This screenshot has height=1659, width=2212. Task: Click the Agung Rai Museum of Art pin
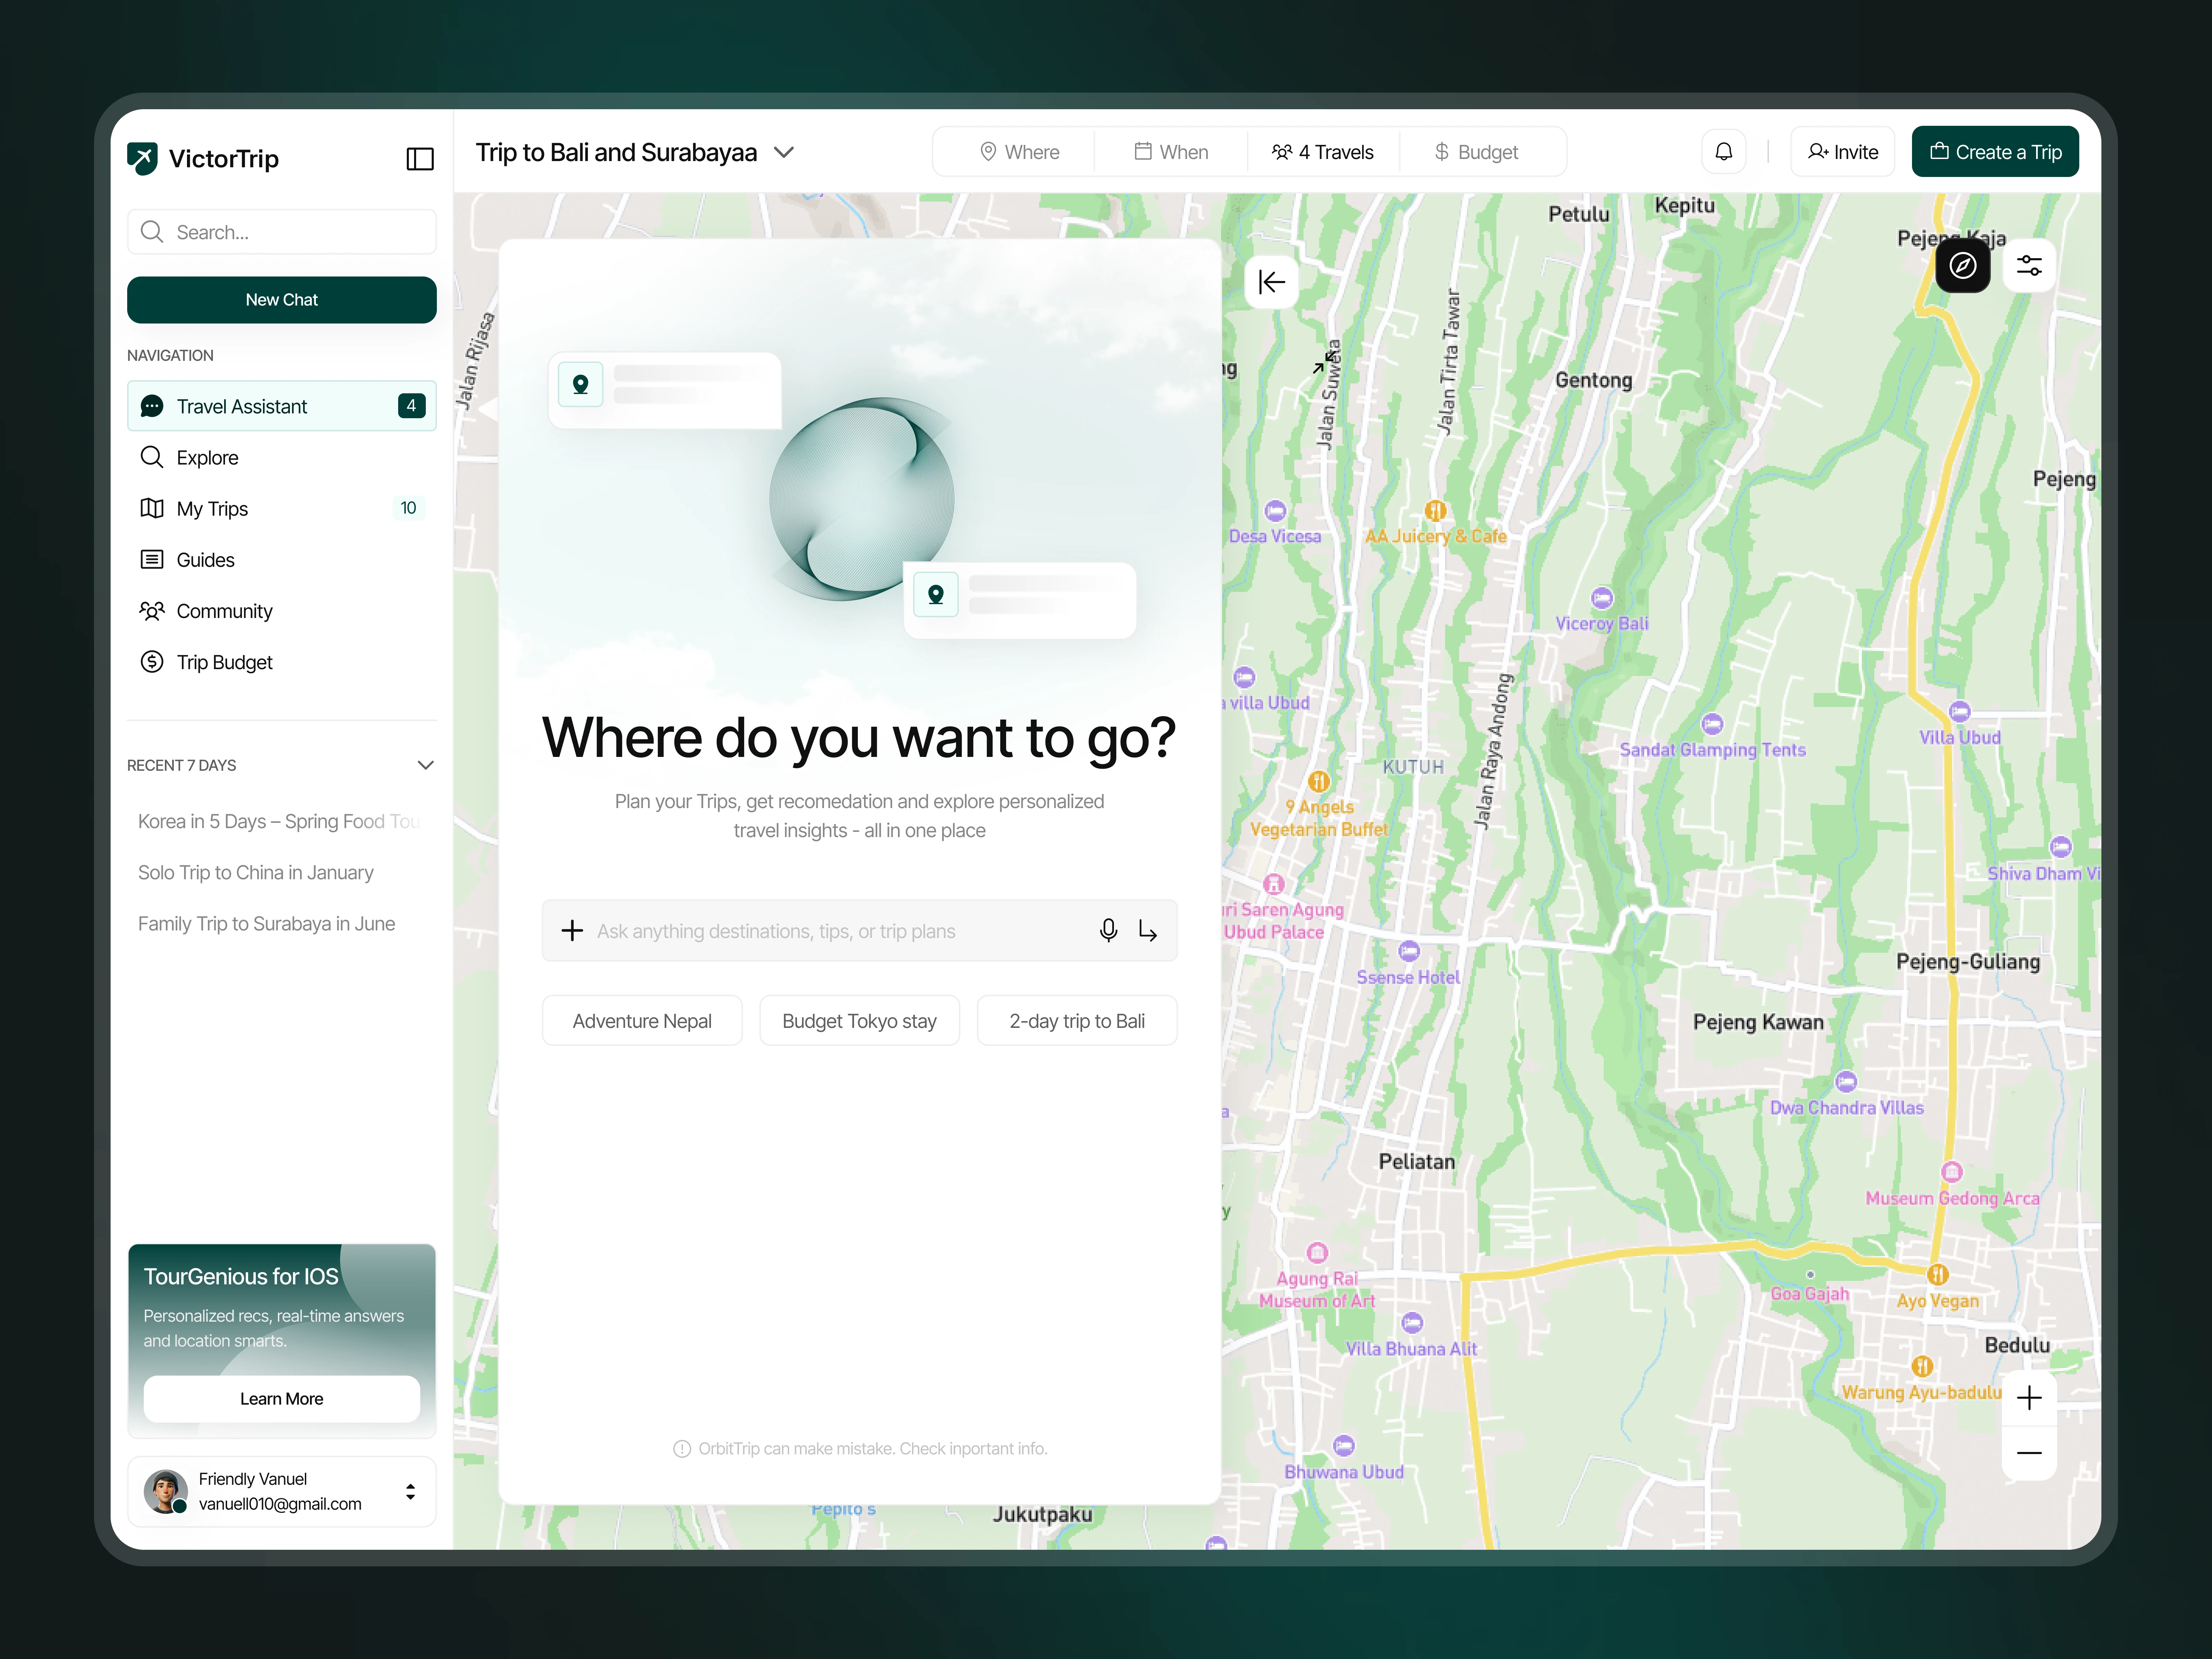[1317, 1253]
